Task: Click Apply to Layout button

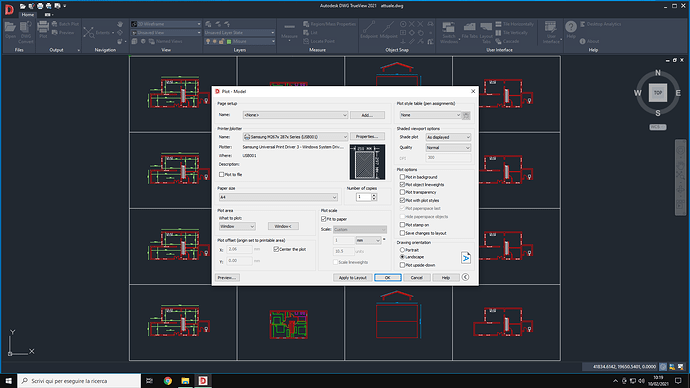Action: 352,278
